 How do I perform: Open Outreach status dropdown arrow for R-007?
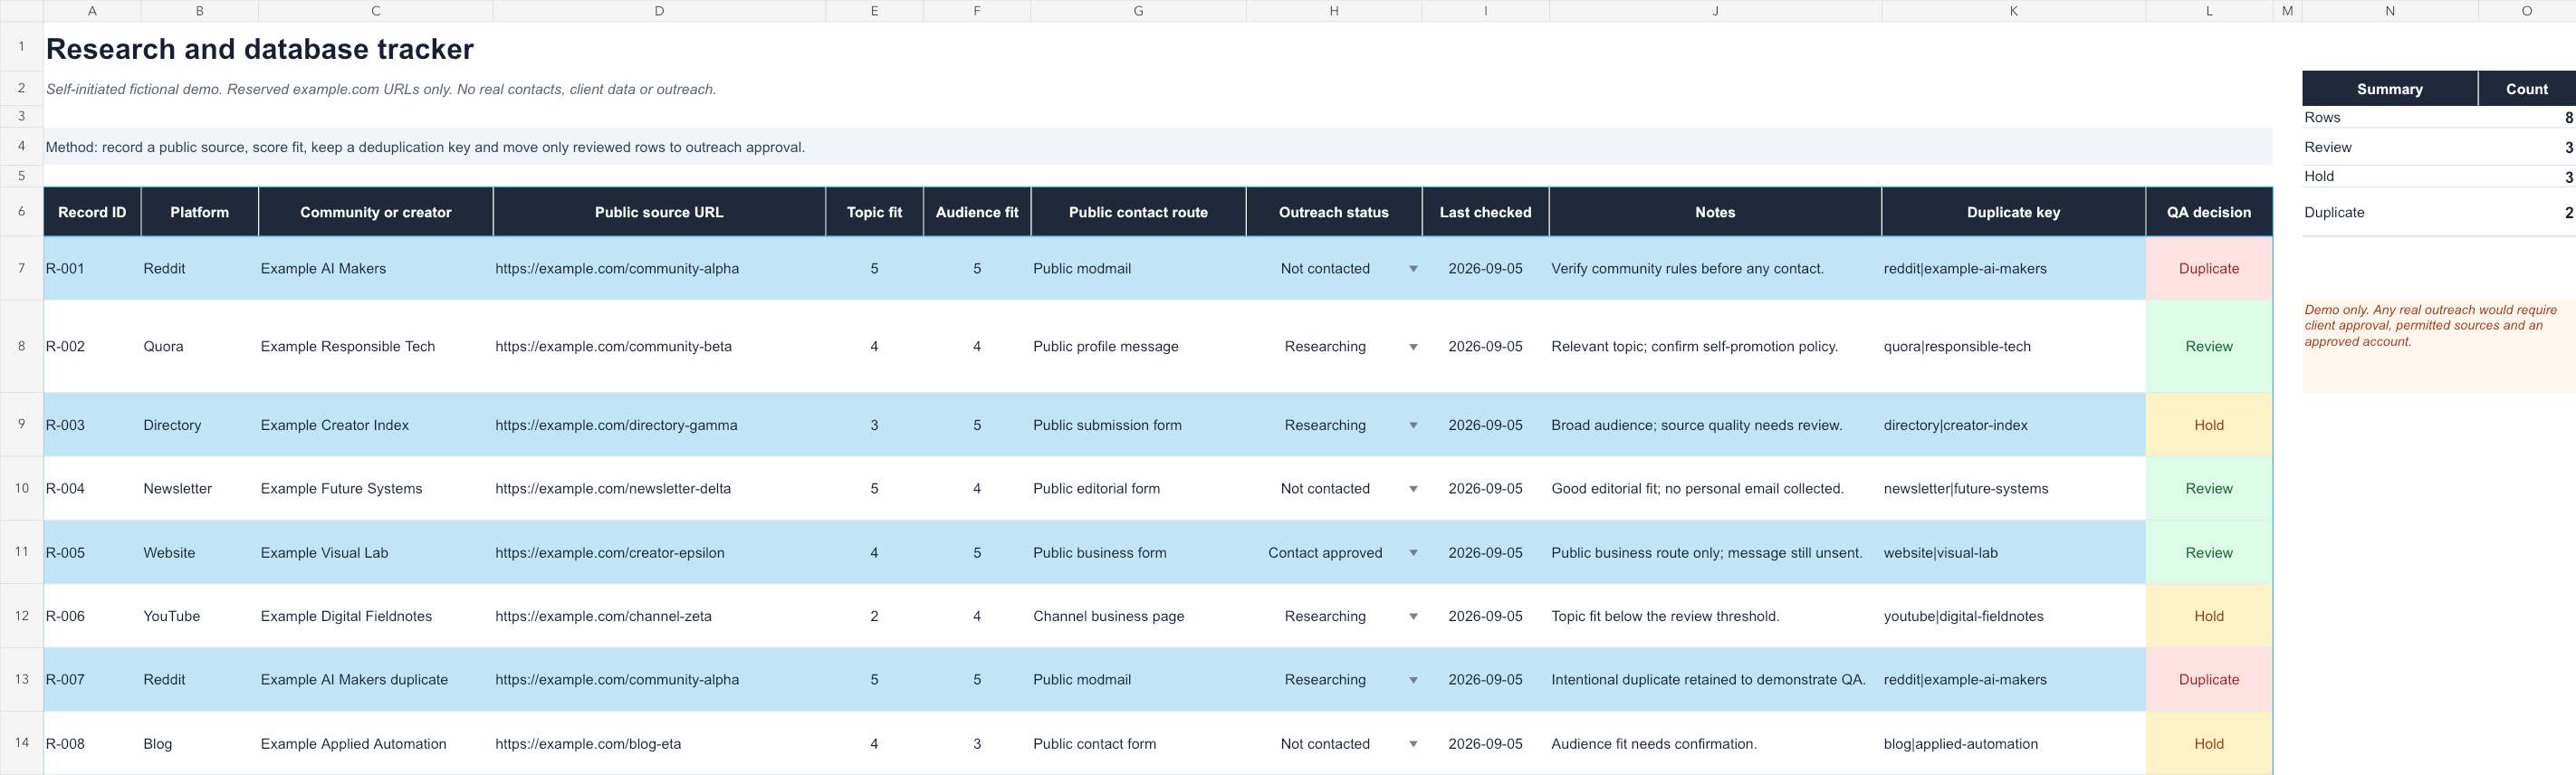[1413, 680]
